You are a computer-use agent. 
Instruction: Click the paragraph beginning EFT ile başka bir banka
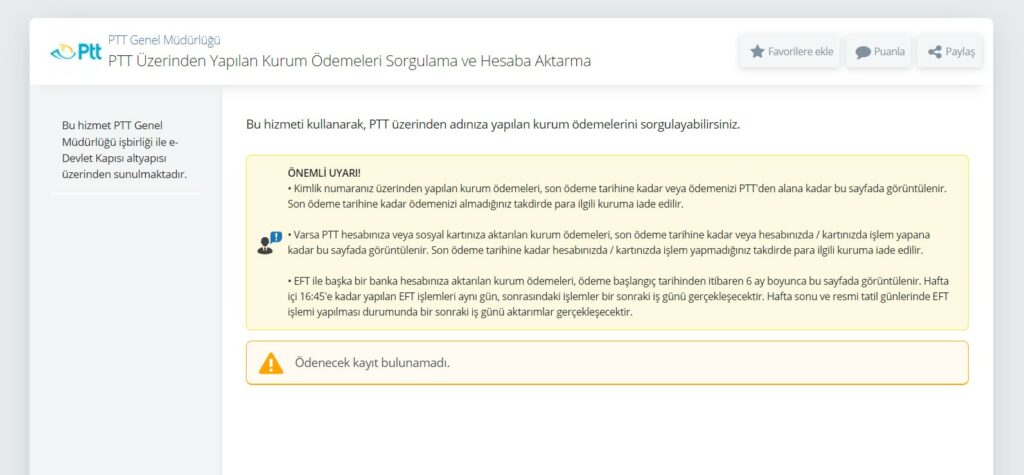pos(618,296)
